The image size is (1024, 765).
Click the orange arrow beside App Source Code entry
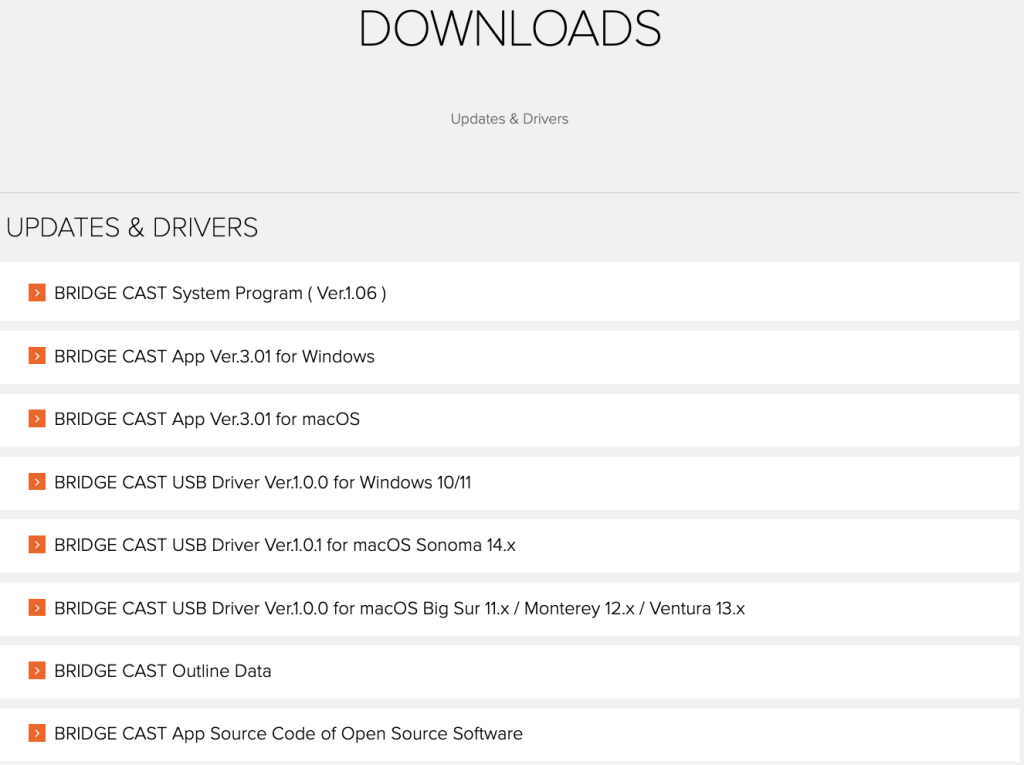tap(37, 734)
